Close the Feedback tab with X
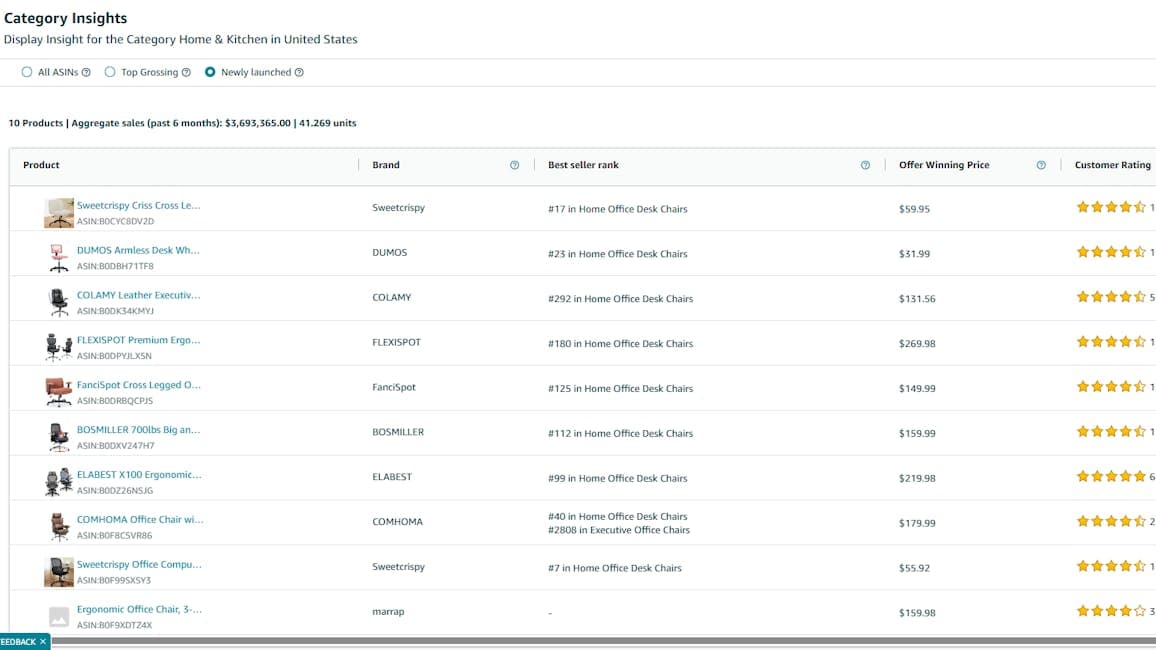This screenshot has height=650, width=1156. coord(43,642)
